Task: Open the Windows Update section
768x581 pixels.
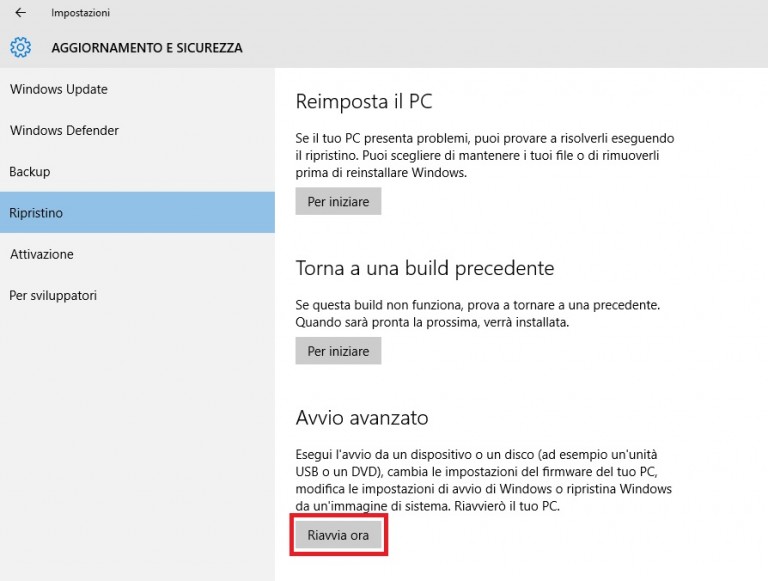Action: point(59,89)
